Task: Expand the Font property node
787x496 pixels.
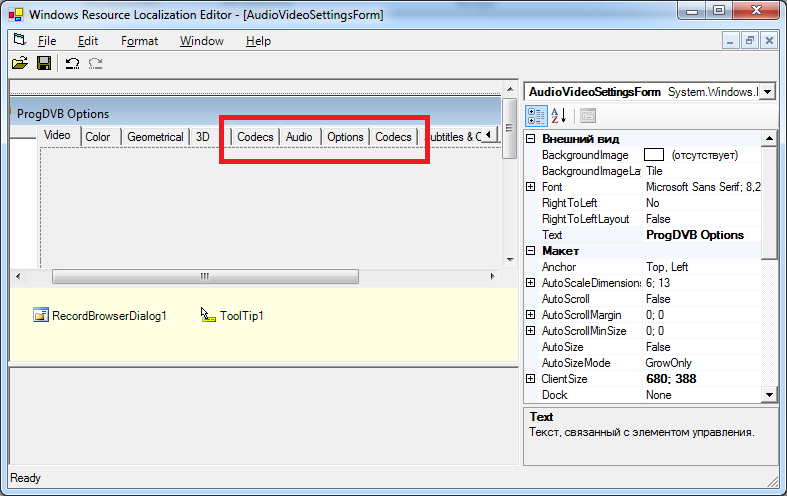Action: [531, 187]
